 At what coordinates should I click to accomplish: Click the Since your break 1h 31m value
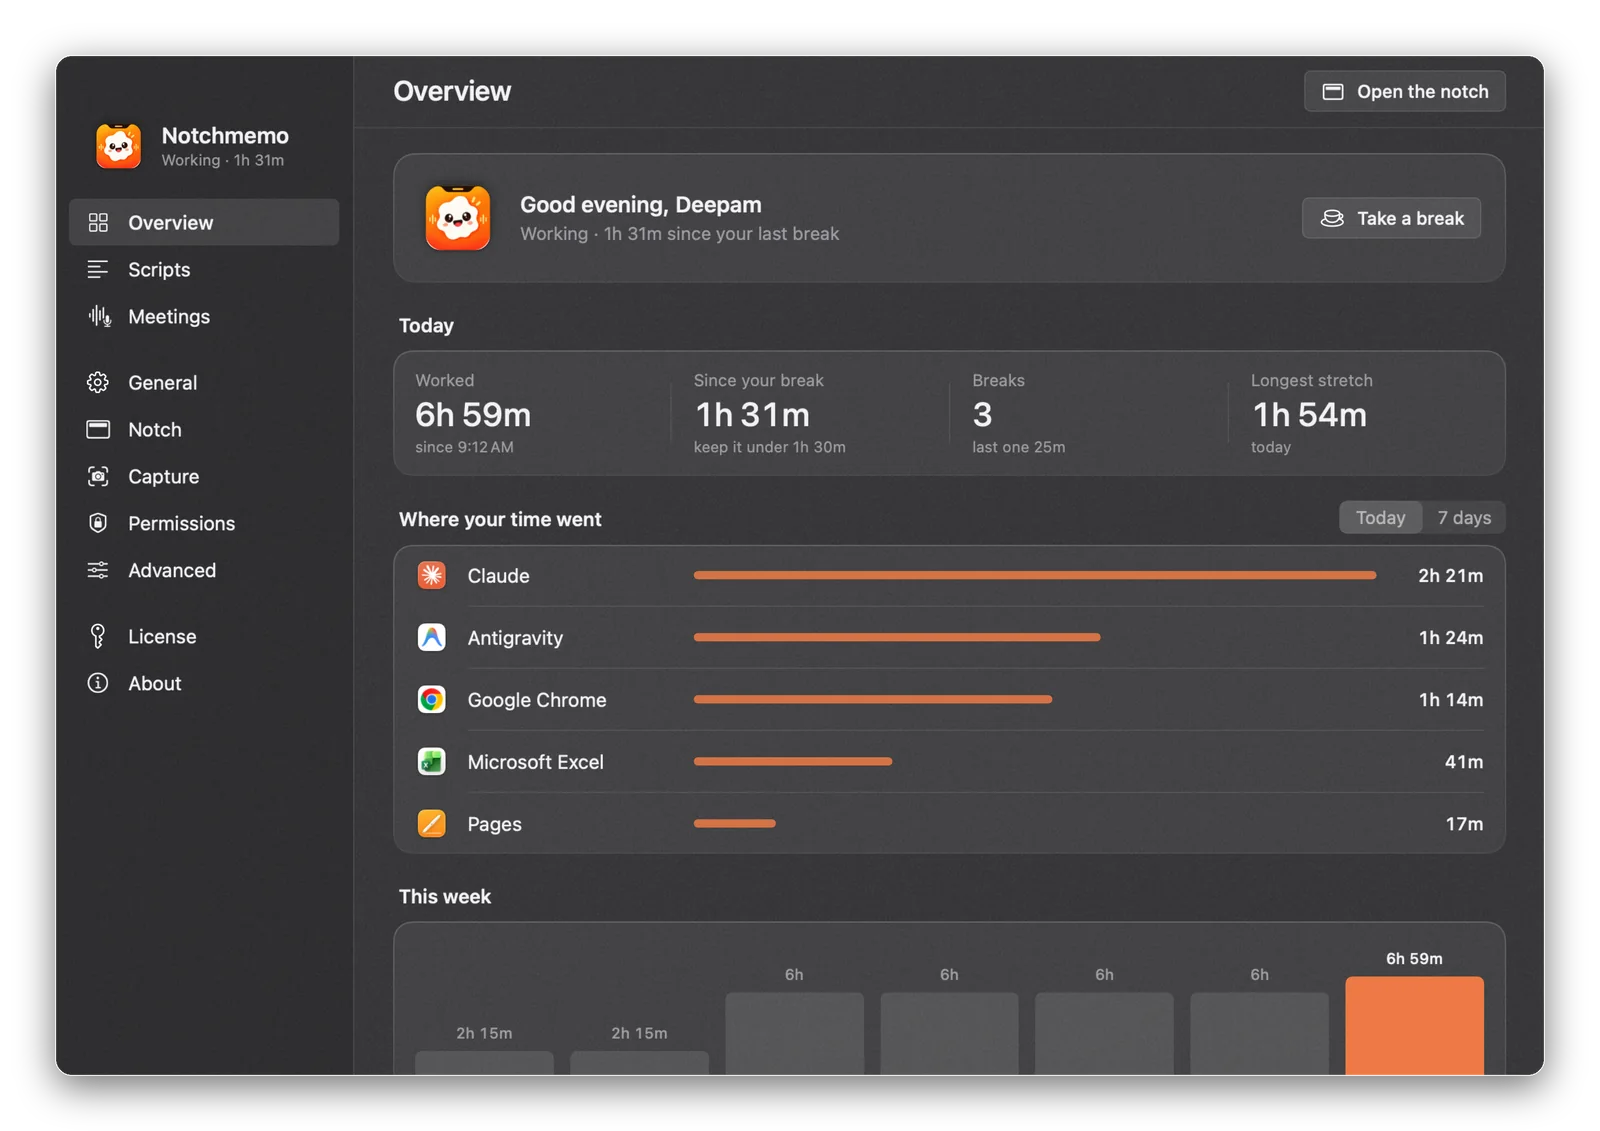(x=752, y=414)
